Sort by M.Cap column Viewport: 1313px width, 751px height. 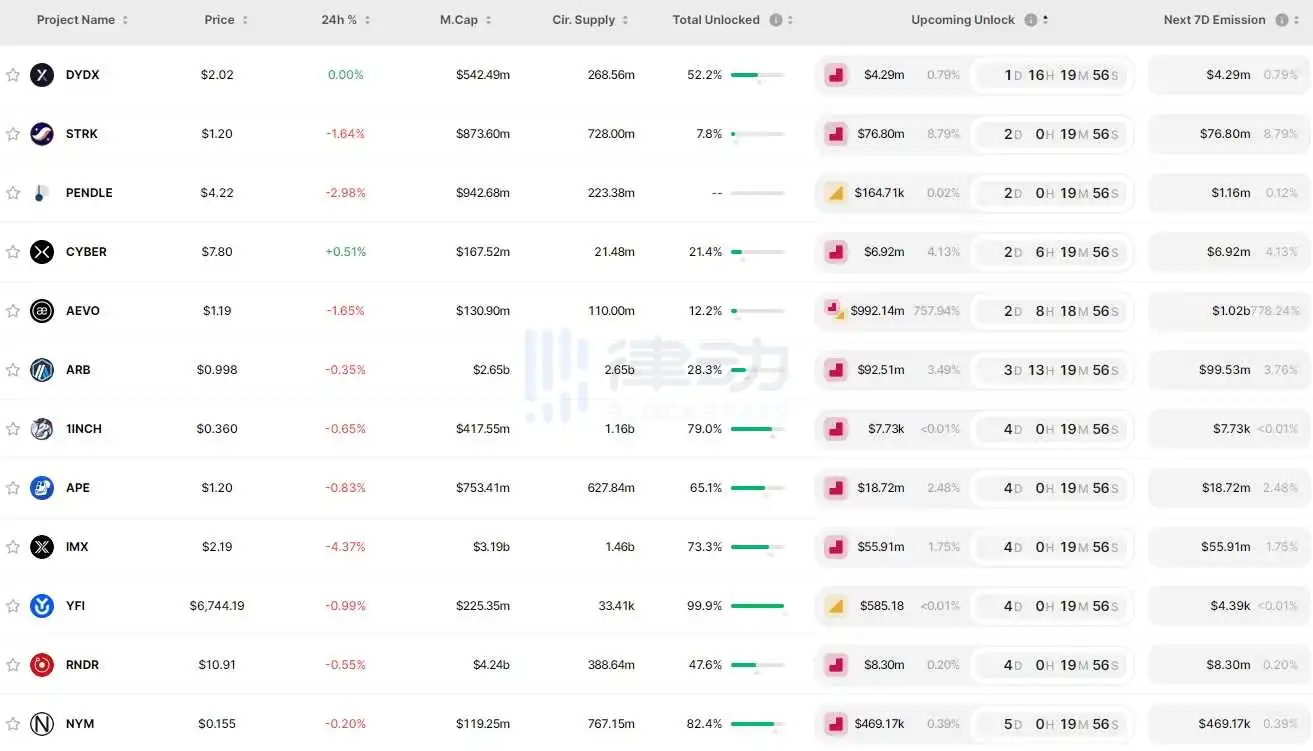(466, 20)
